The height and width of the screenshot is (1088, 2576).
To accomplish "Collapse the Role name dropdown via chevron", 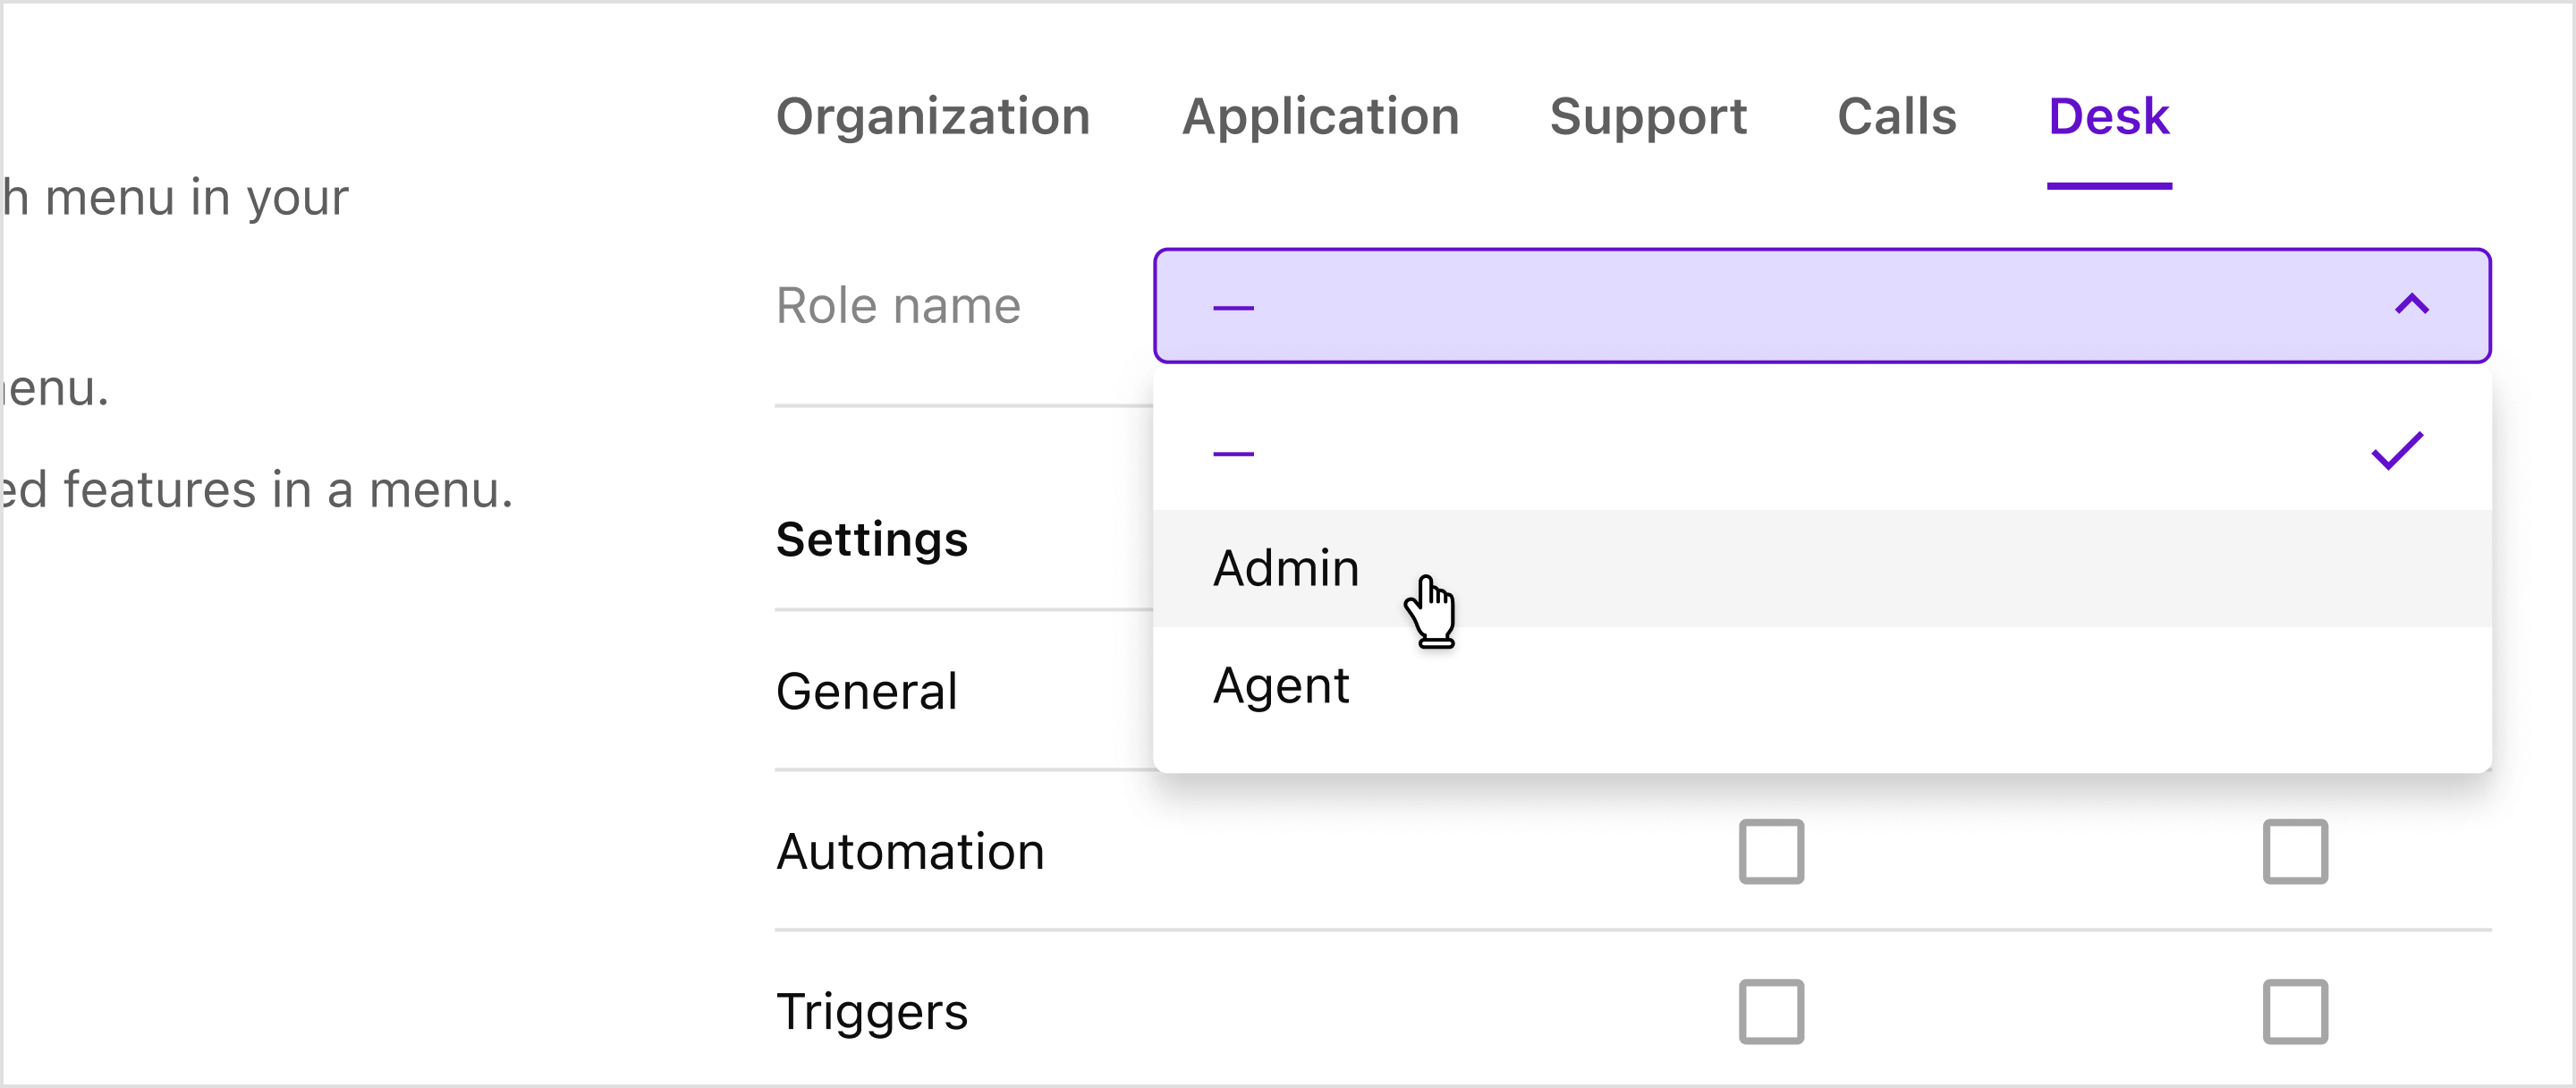I will click(2411, 305).
